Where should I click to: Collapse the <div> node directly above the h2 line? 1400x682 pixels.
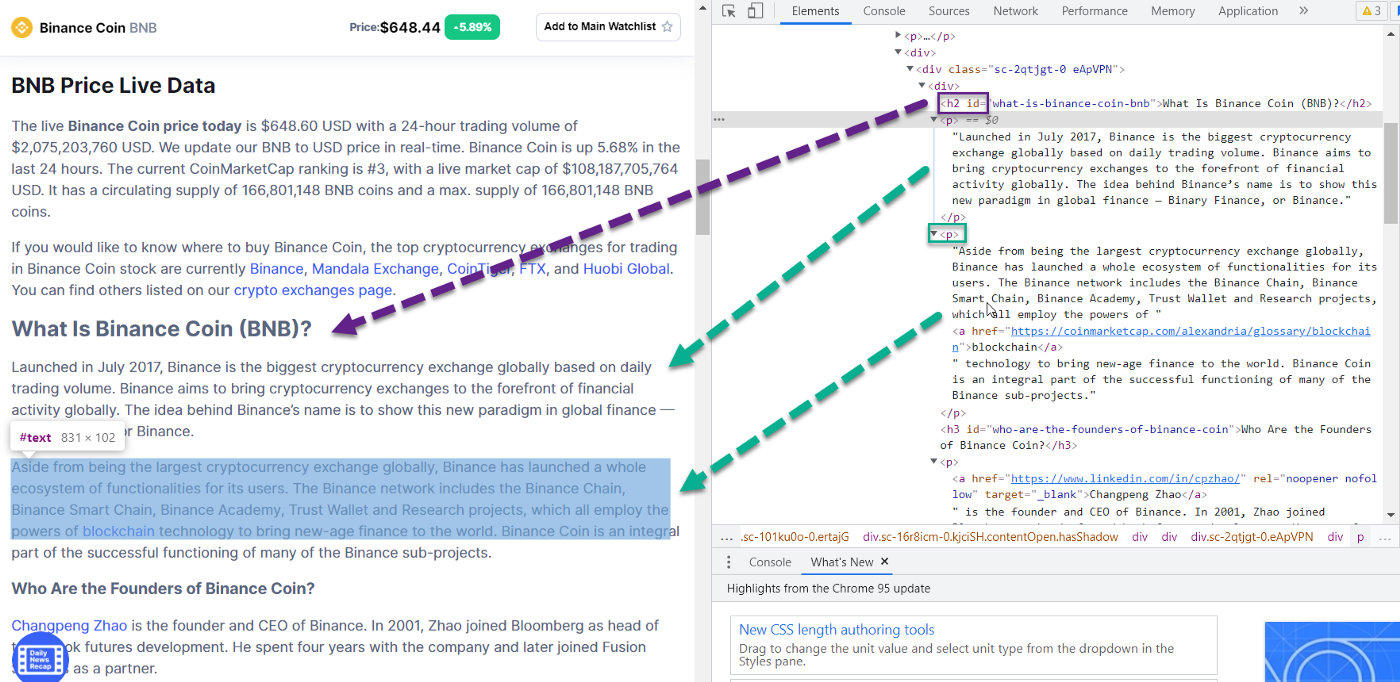(x=922, y=86)
